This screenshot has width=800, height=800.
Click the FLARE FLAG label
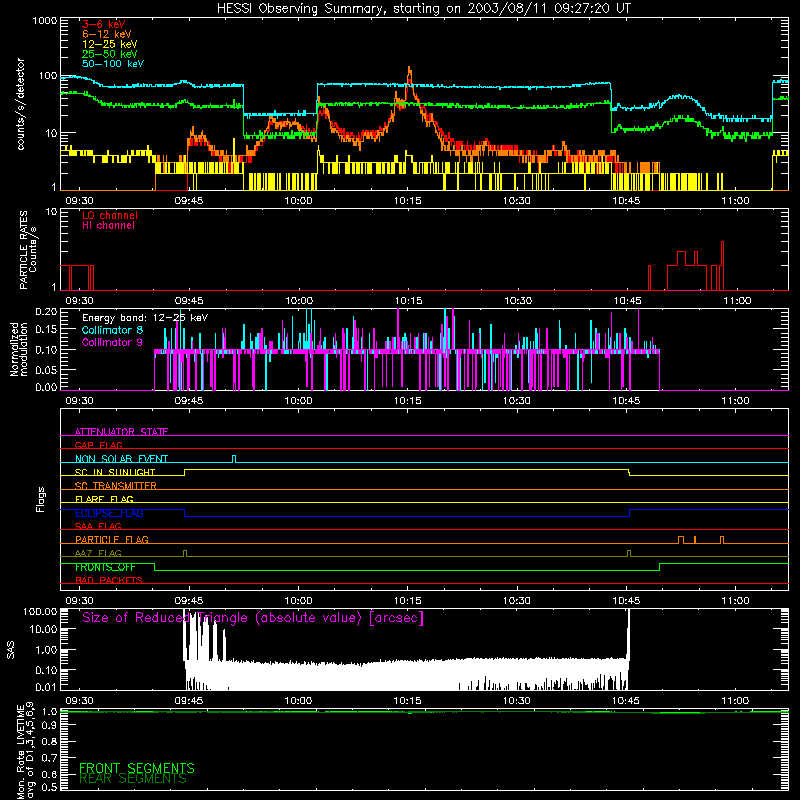104,499
